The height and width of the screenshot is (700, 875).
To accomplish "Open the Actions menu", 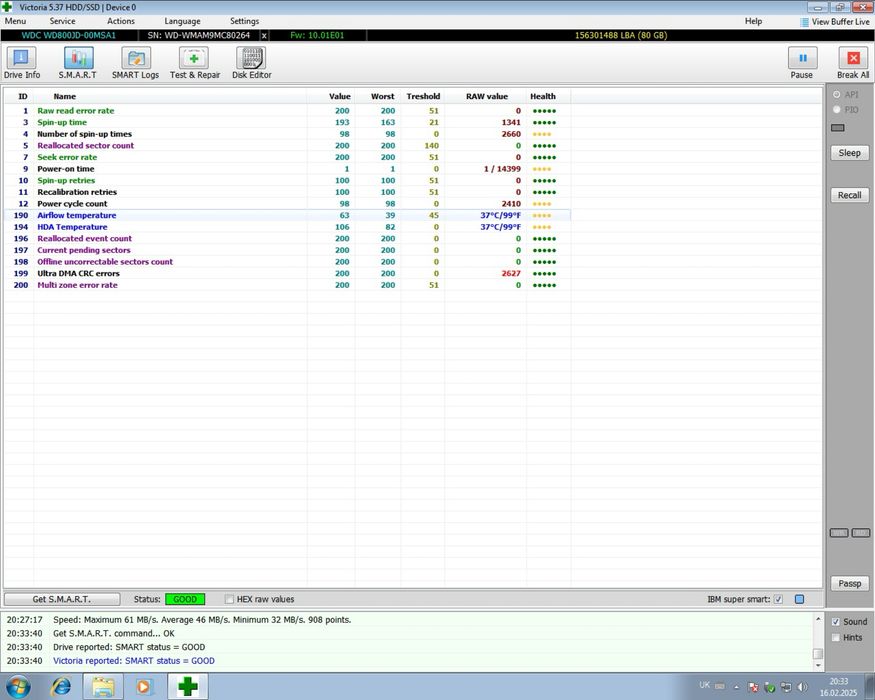I will (x=121, y=21).
